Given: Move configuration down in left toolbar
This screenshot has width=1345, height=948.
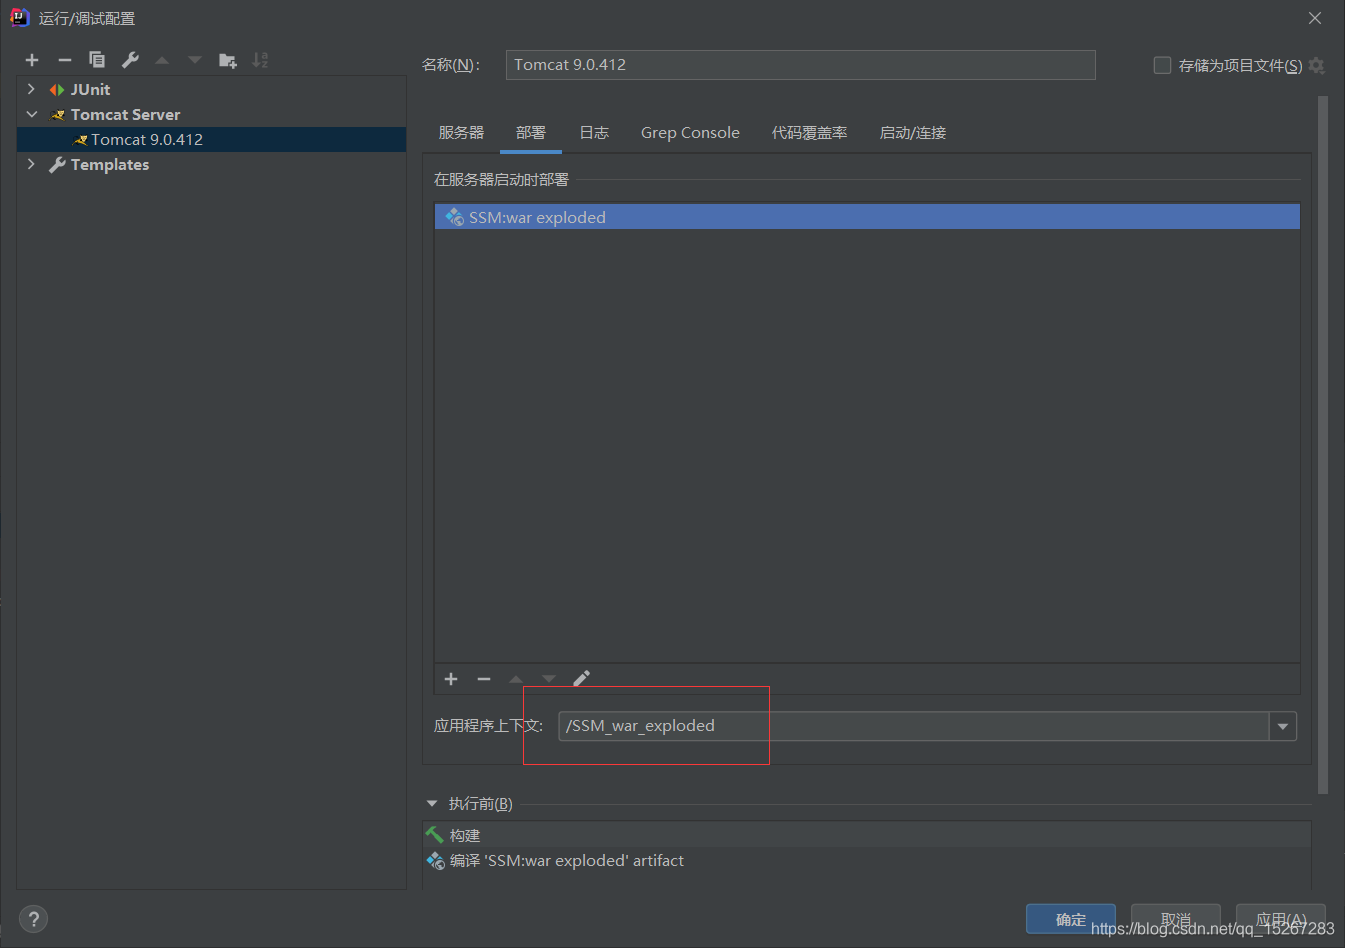Looking at the screenshot, I should pyautogui.click(x=195, y=60).
